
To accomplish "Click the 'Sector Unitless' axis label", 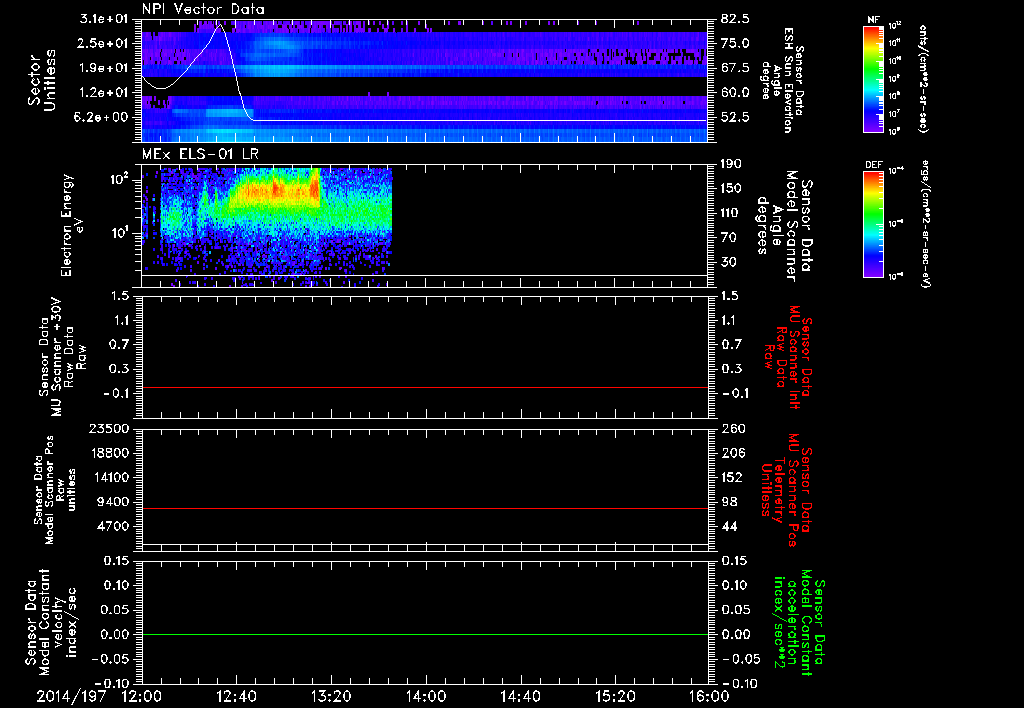I will coord(42,80).
